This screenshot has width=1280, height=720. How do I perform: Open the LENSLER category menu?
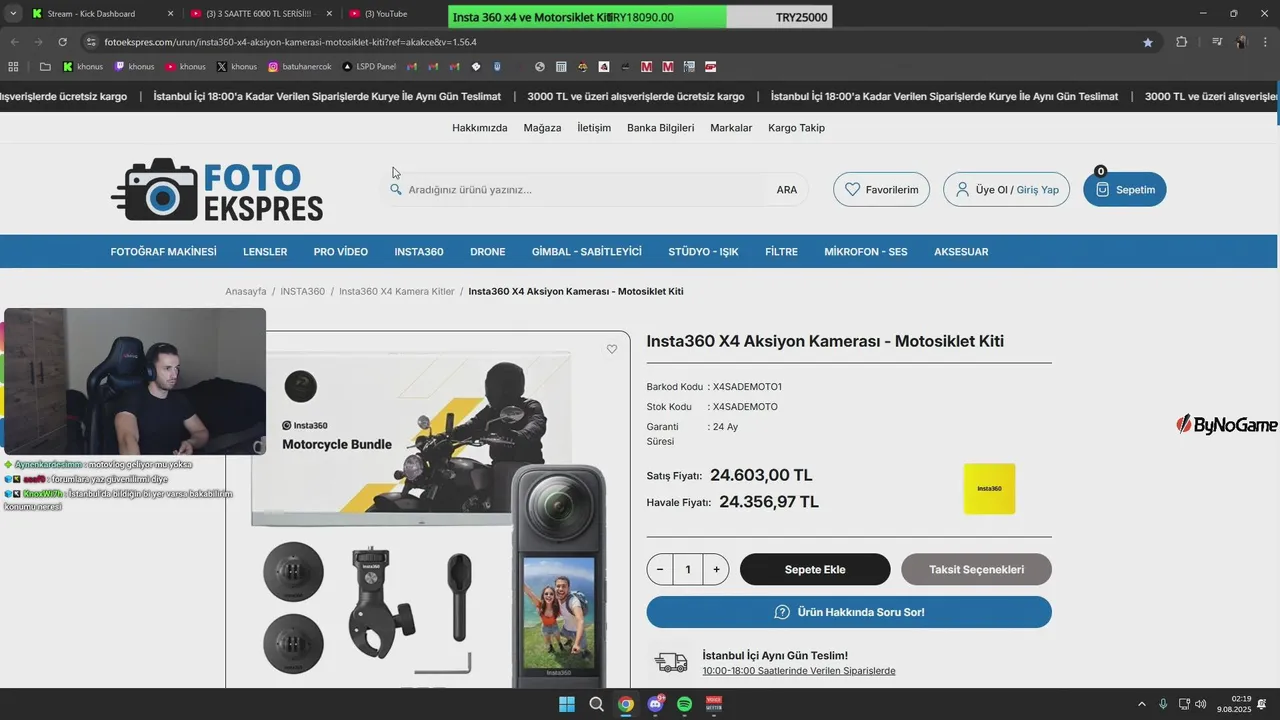[x=265, y=252]
